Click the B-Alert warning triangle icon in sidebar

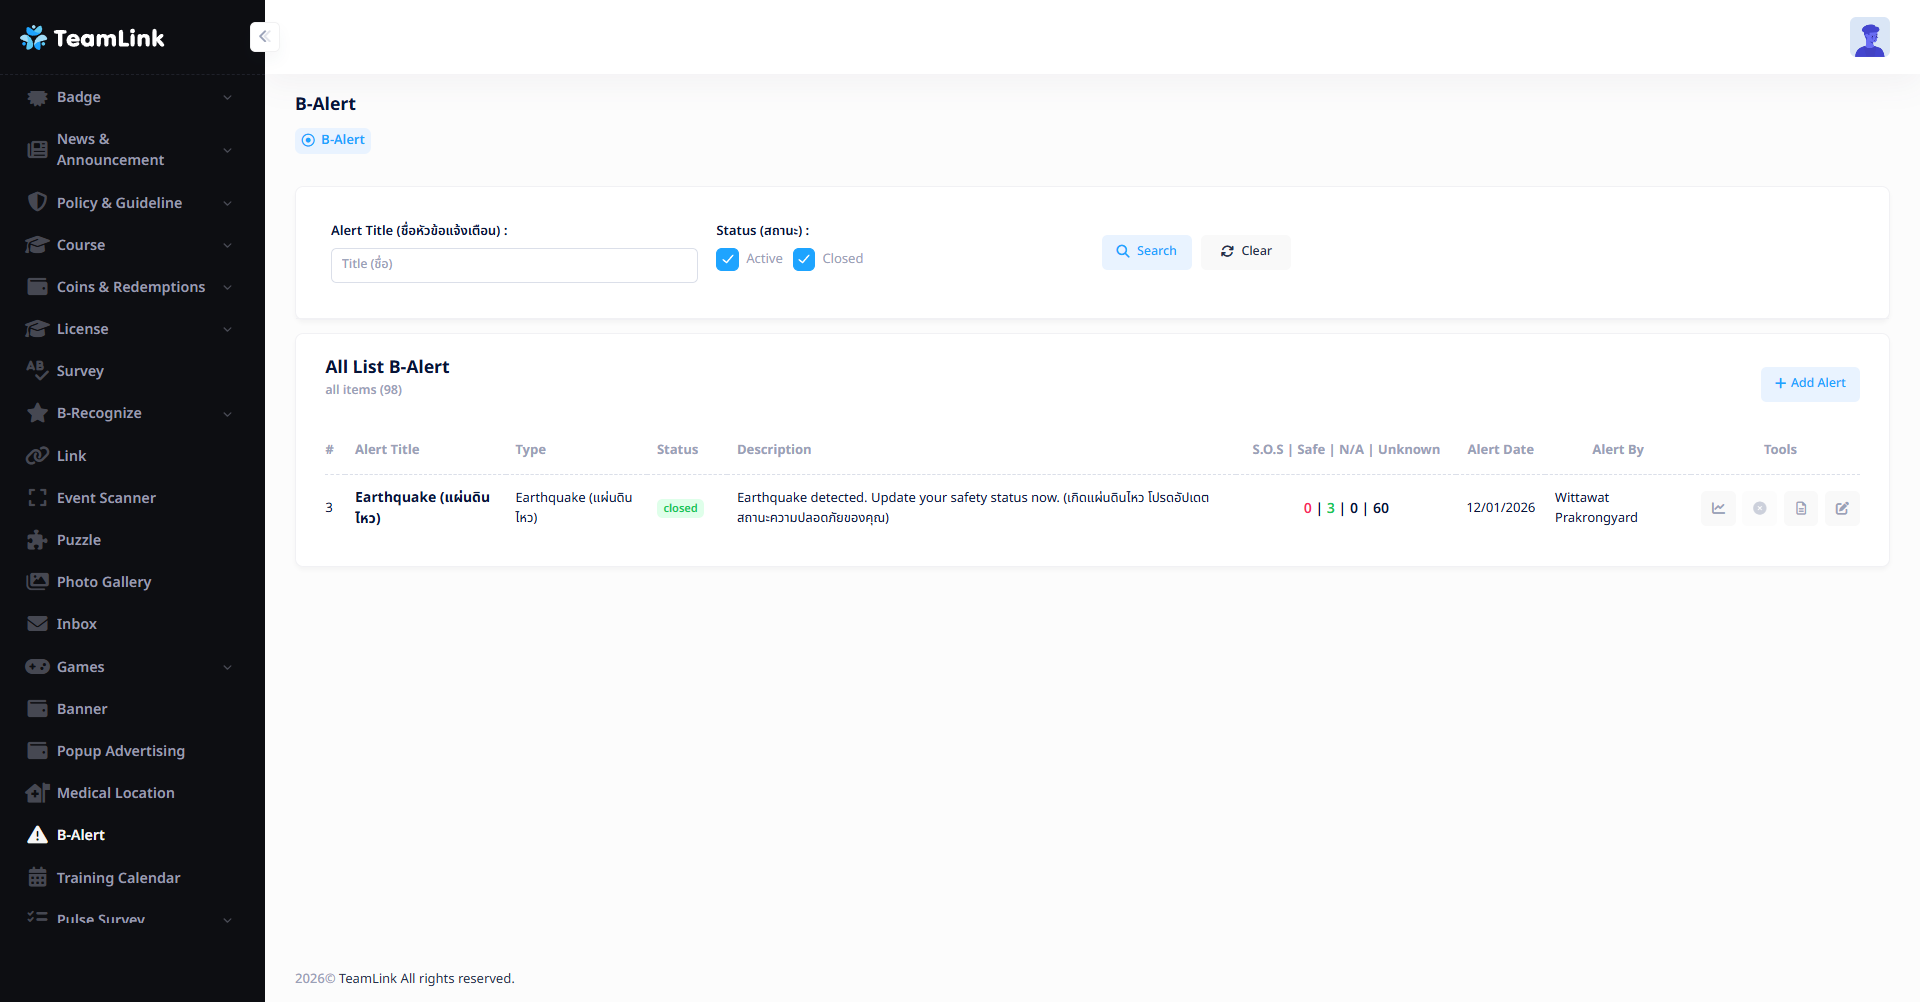pos(38,835)
